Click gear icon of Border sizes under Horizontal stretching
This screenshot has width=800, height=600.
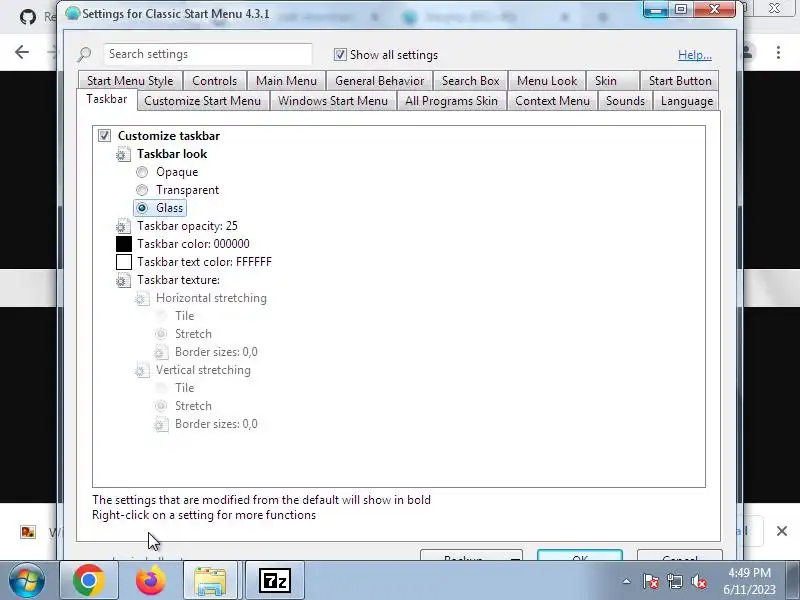click(x=161, y=352)
